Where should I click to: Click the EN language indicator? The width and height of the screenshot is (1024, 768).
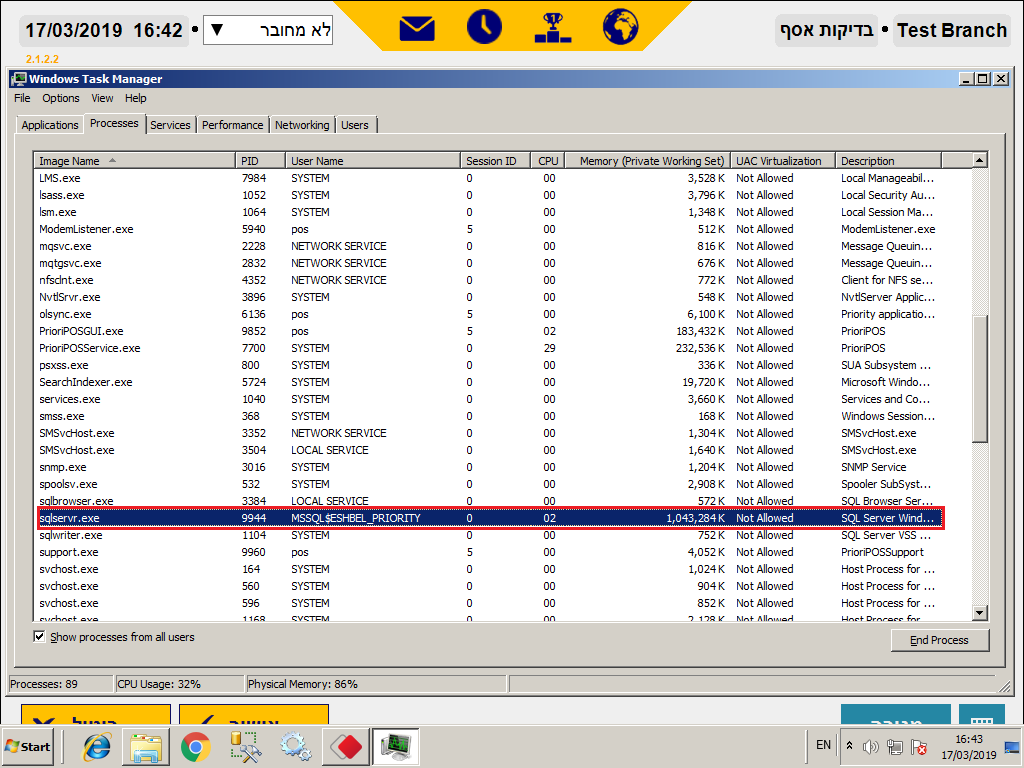(824, 745)
